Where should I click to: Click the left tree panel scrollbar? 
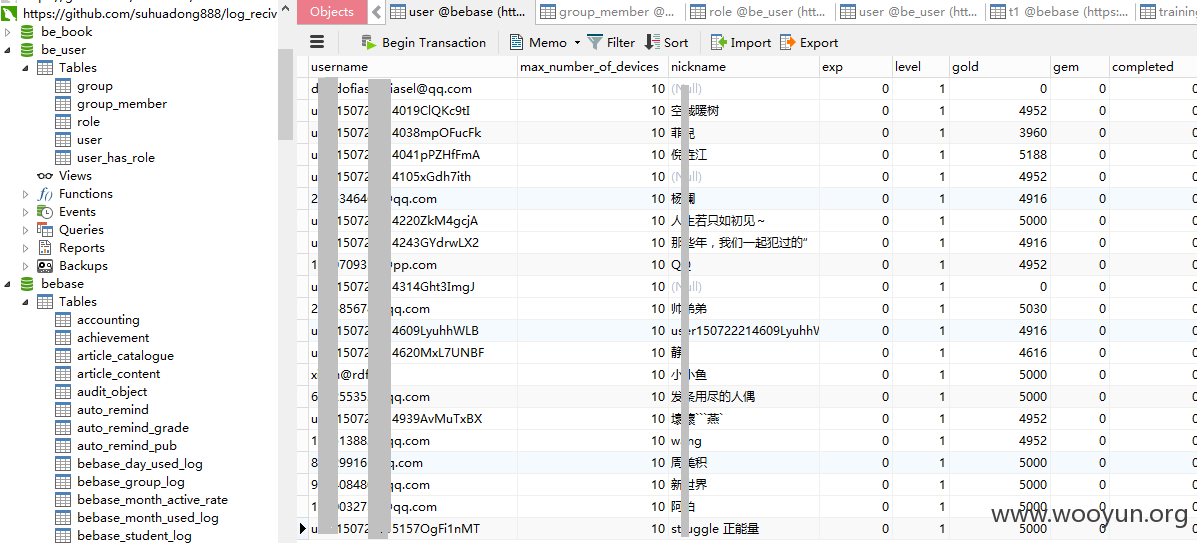coord(286,94)
